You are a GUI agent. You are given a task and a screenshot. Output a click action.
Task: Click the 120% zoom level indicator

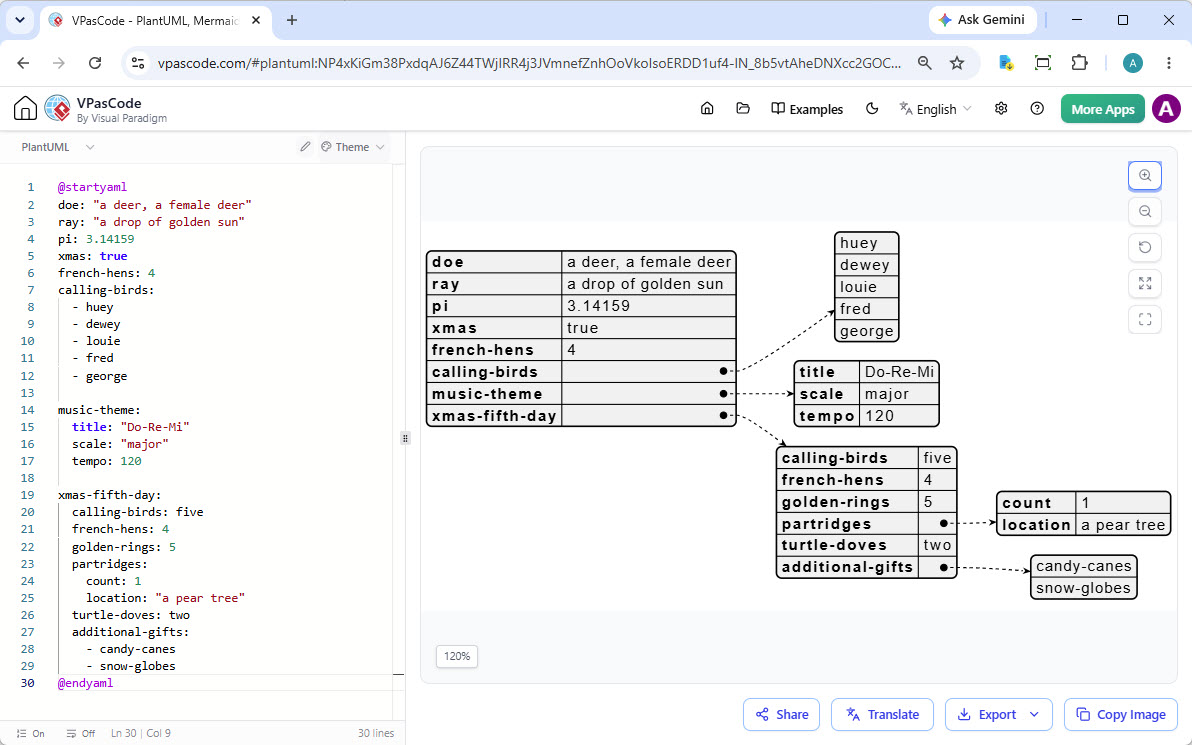pyautogui.click(x=457, y=656)
